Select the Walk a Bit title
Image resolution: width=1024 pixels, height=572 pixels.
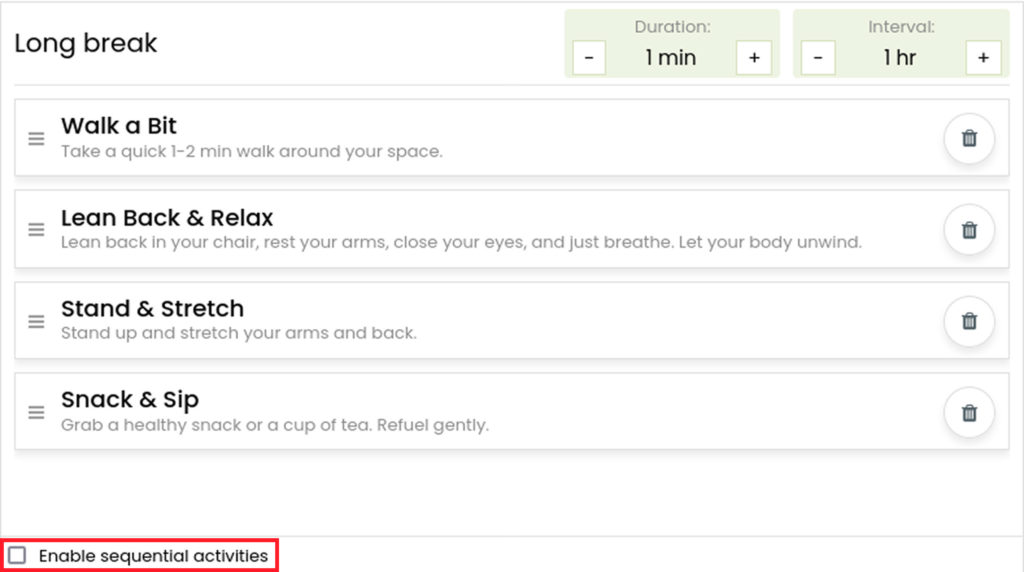click(x=119, y=125)
